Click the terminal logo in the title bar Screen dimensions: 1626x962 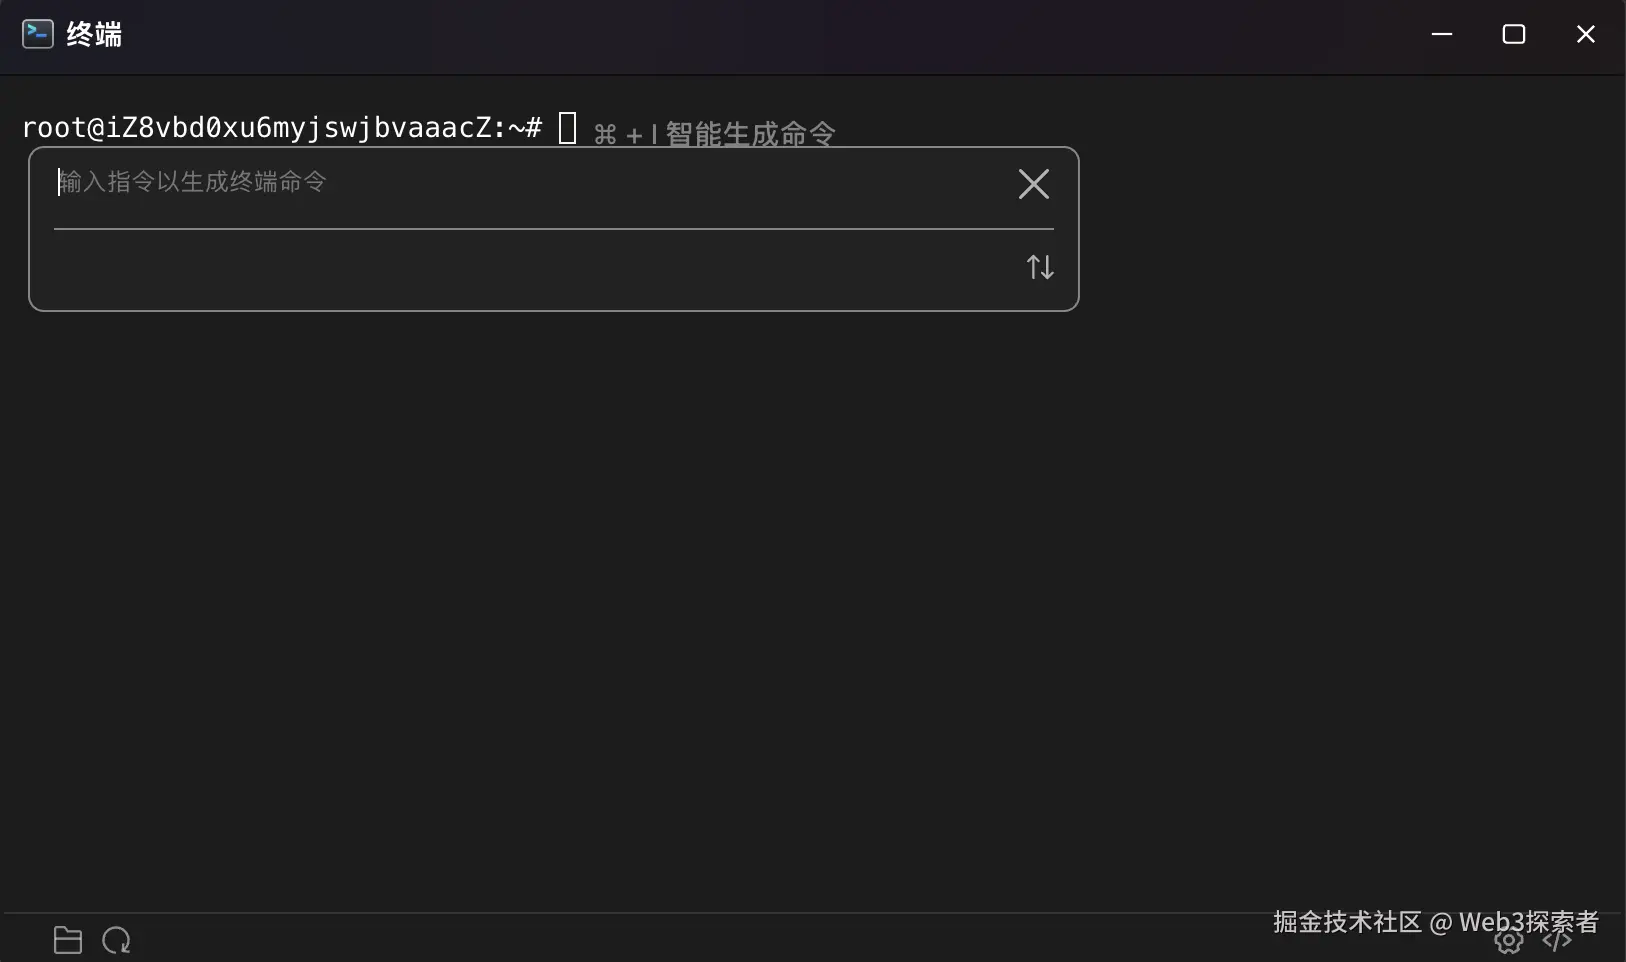coord(36,33)
